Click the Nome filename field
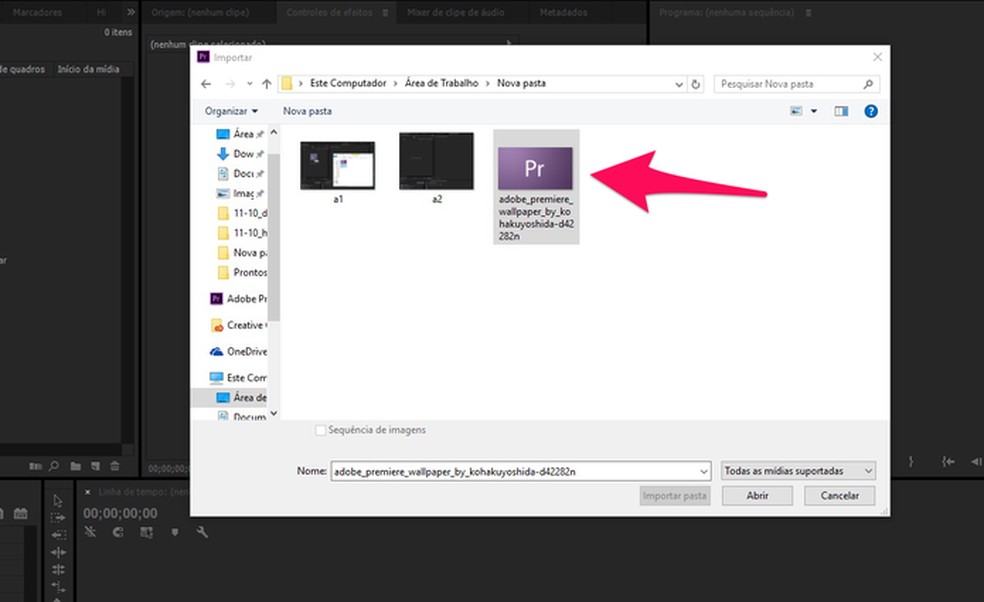 520,471
